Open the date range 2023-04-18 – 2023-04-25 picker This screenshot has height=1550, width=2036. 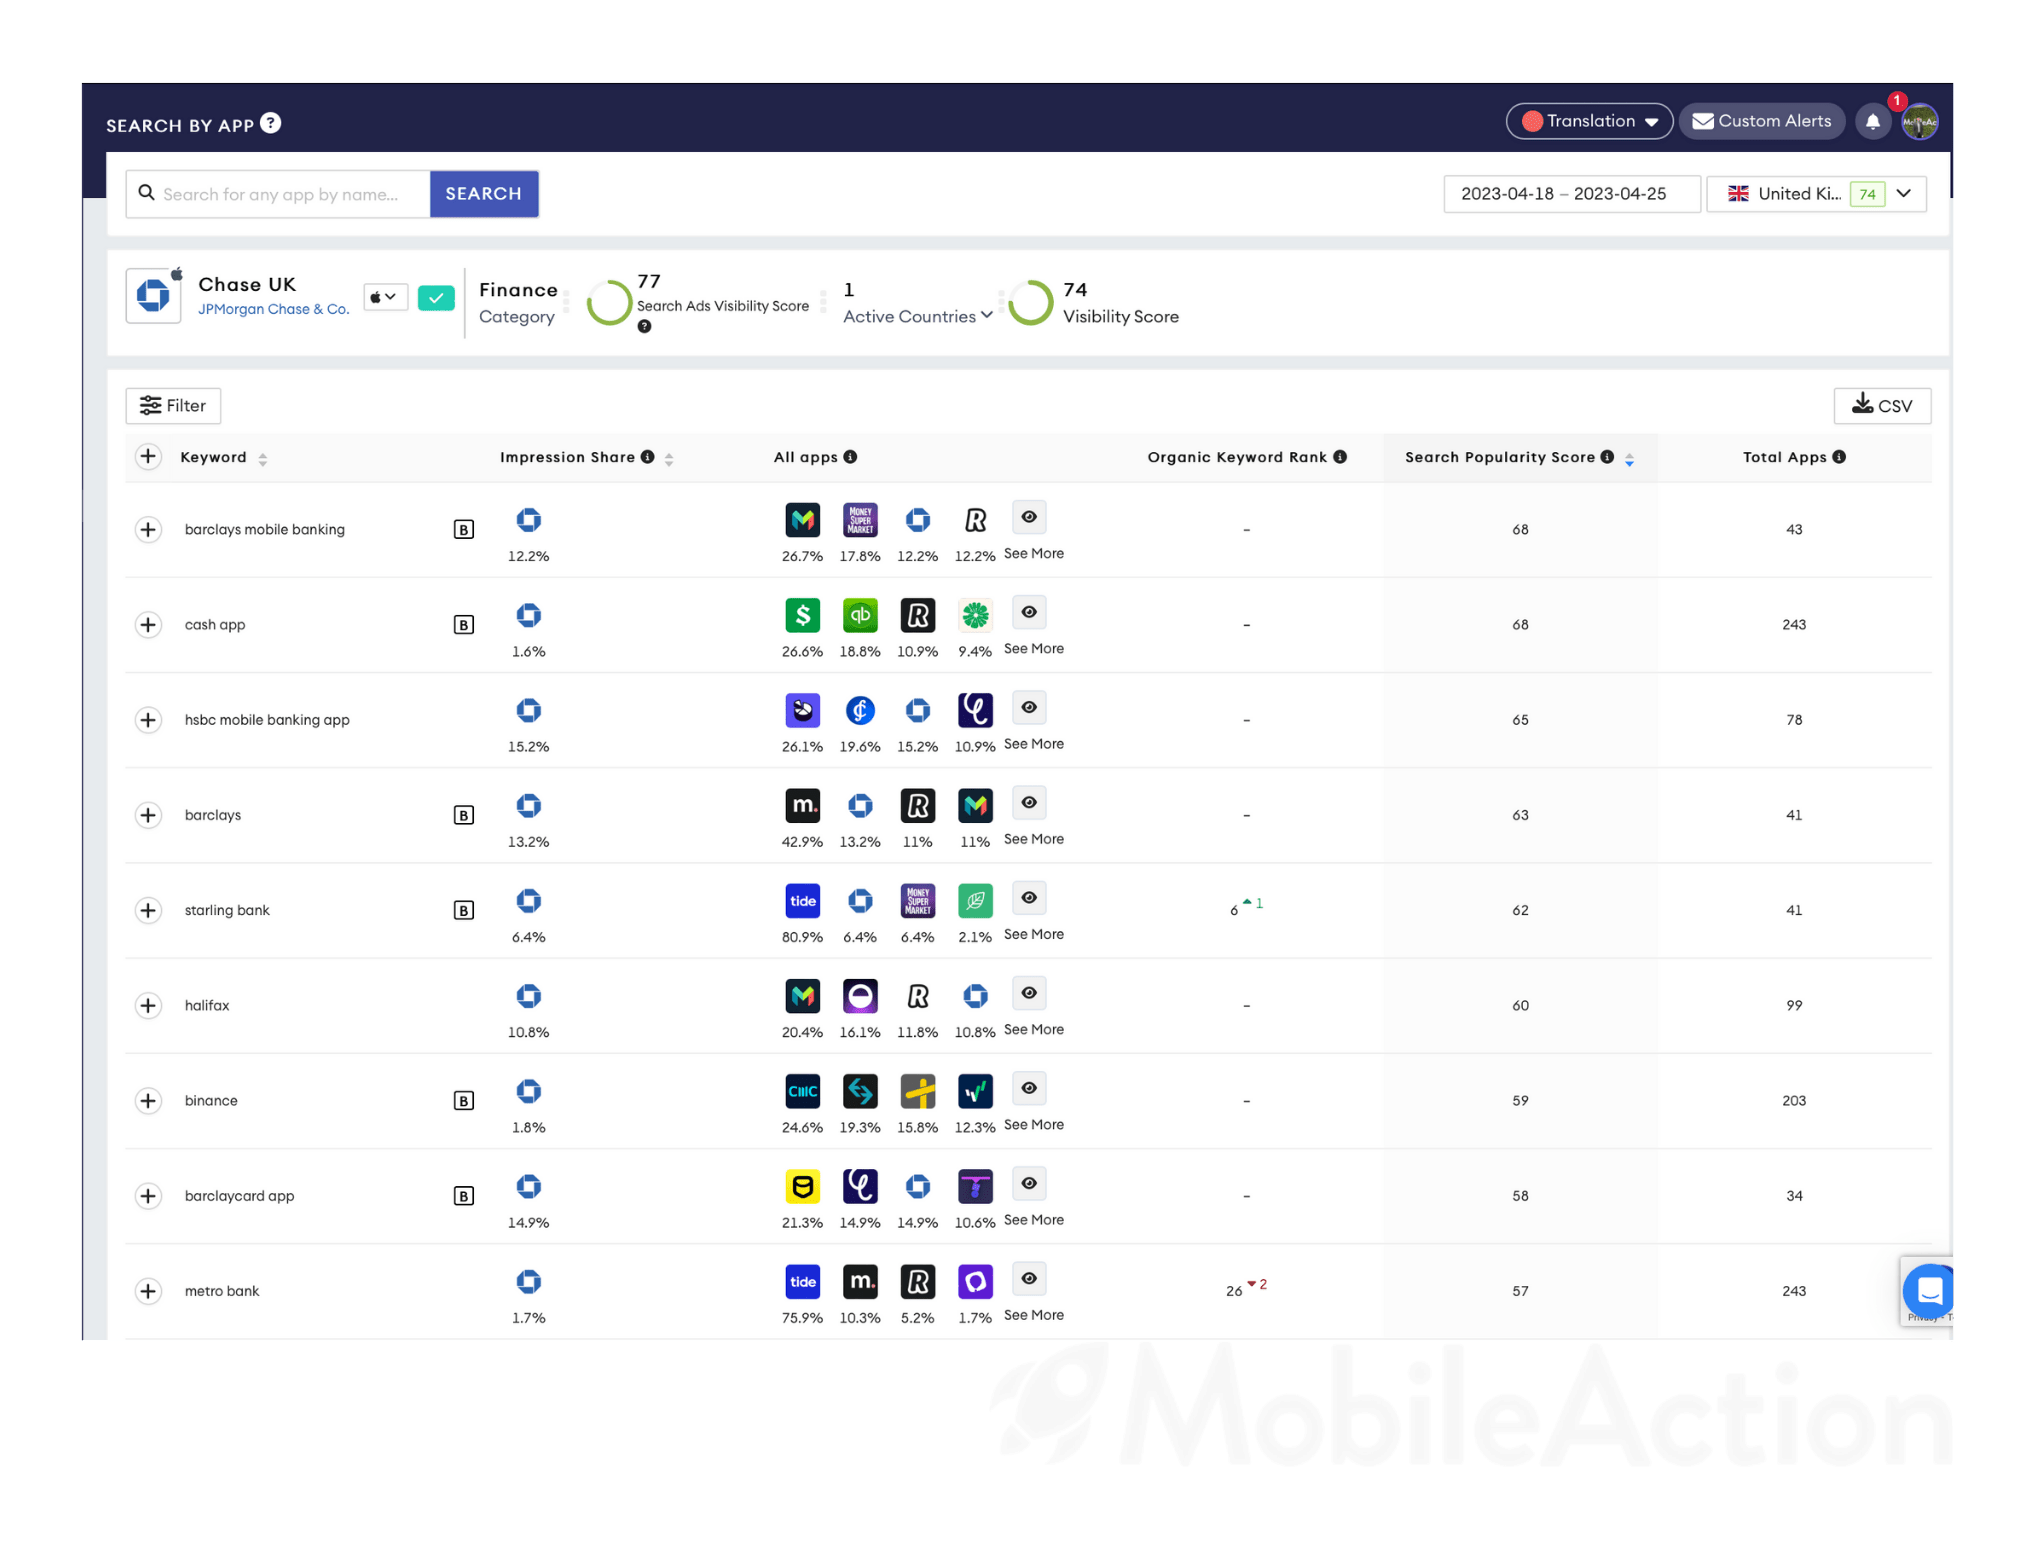(x=1571, y=194)
